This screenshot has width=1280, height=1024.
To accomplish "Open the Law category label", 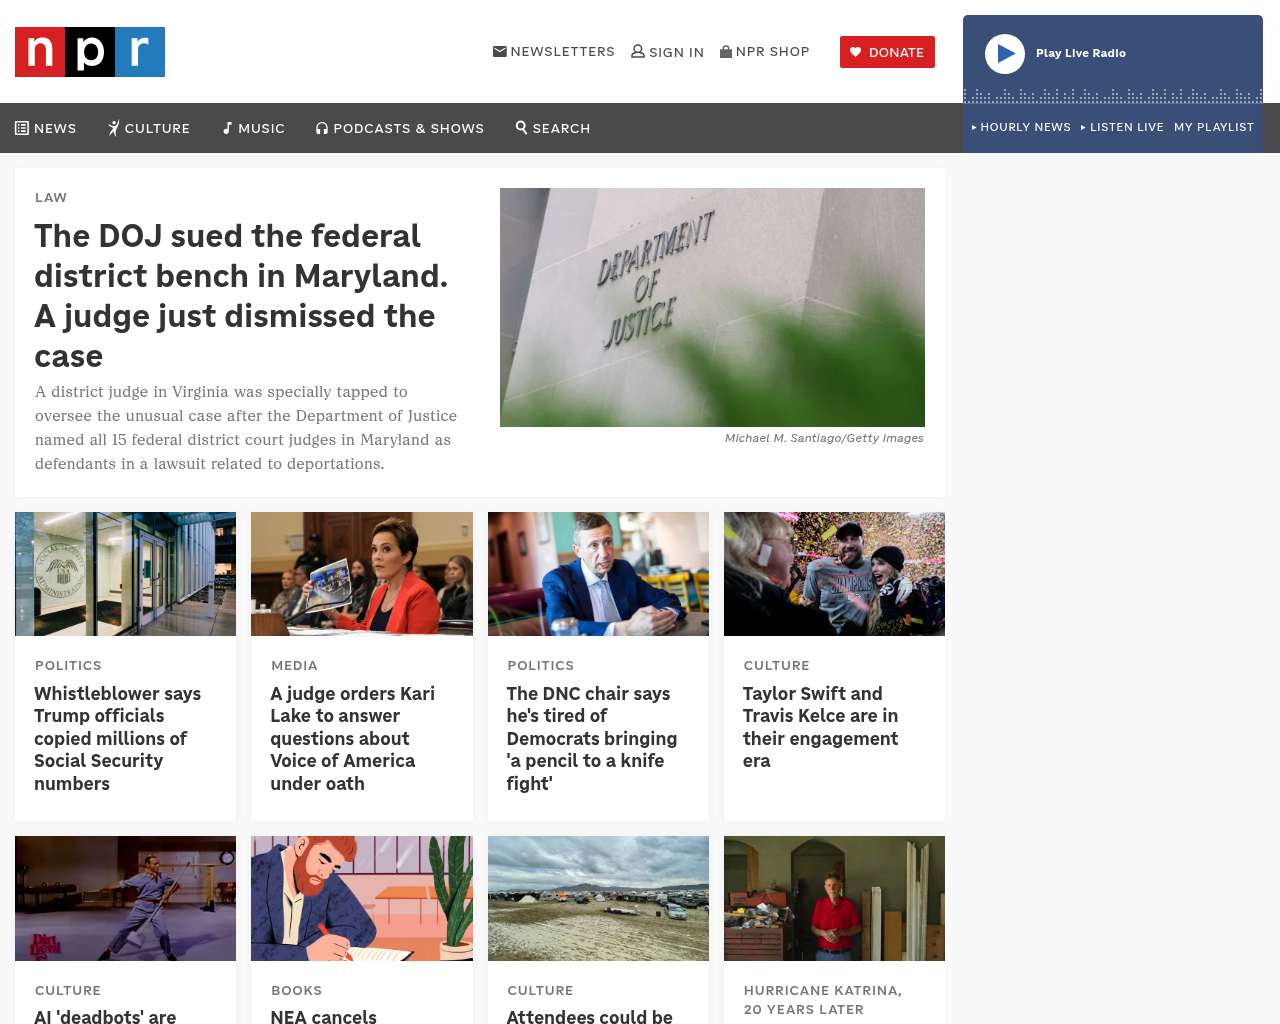I will pyautogui.click(x=51, y=197).
